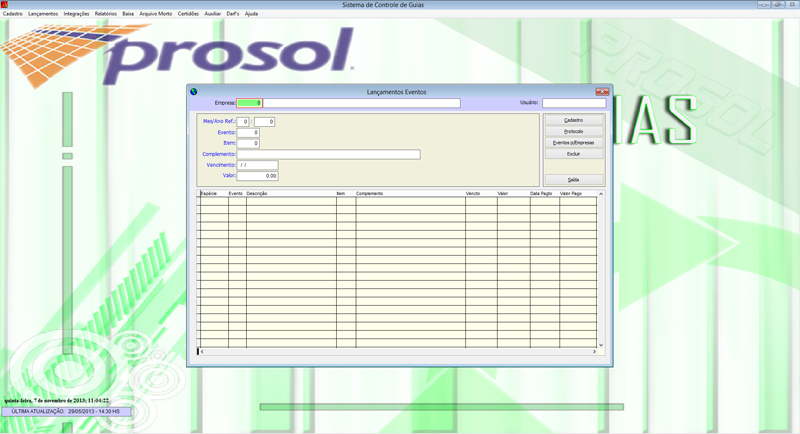Click the Empresa name text field
This screenshot has width=800, height=434.
[x=362, y=103]
